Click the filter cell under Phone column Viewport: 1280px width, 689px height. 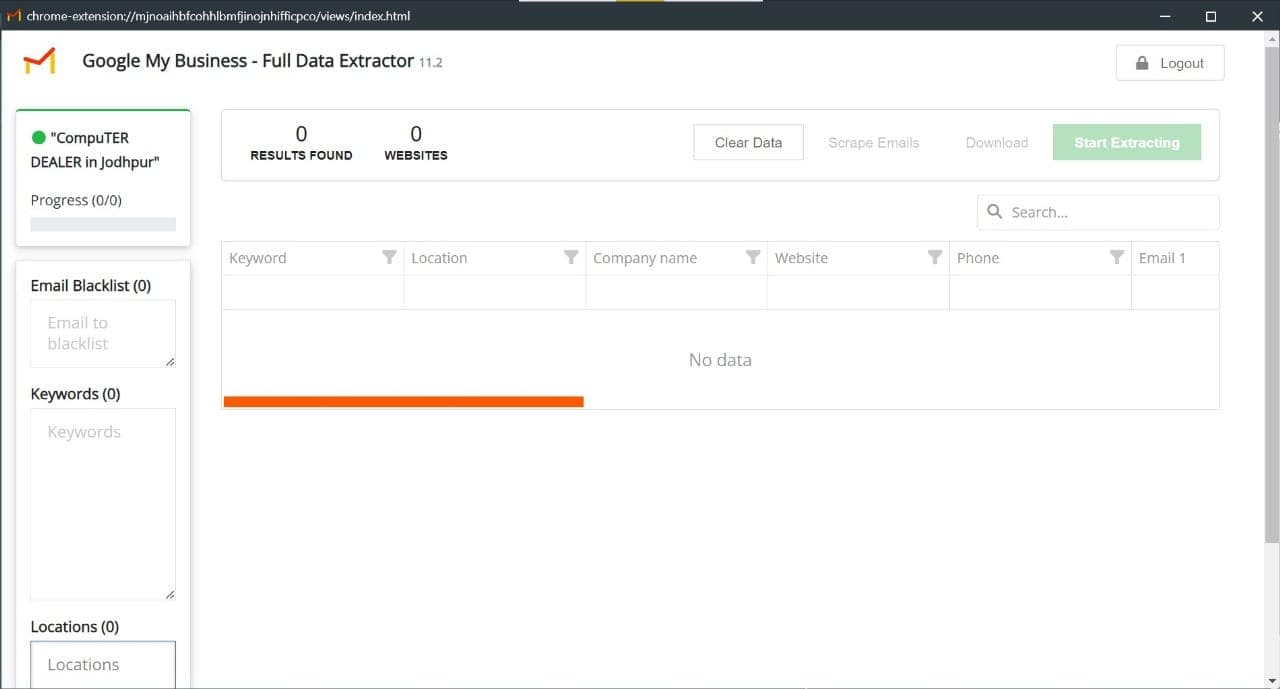click(1041, 292)
